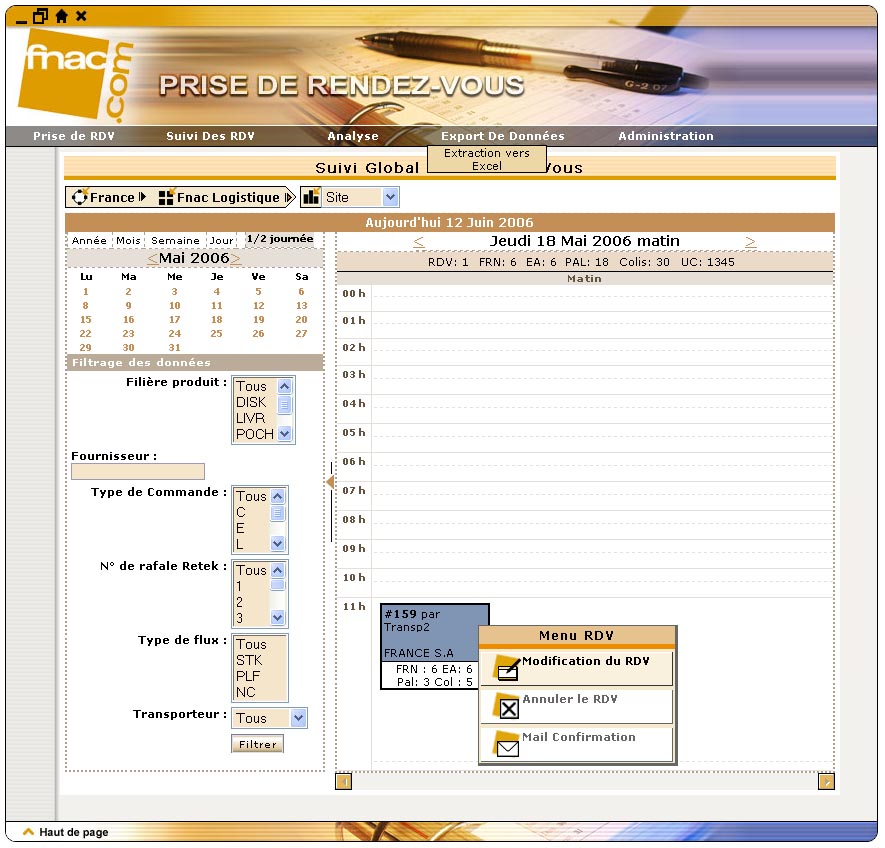
Task: Select day 12 in the calendar
Action: [x=259, y=305]
